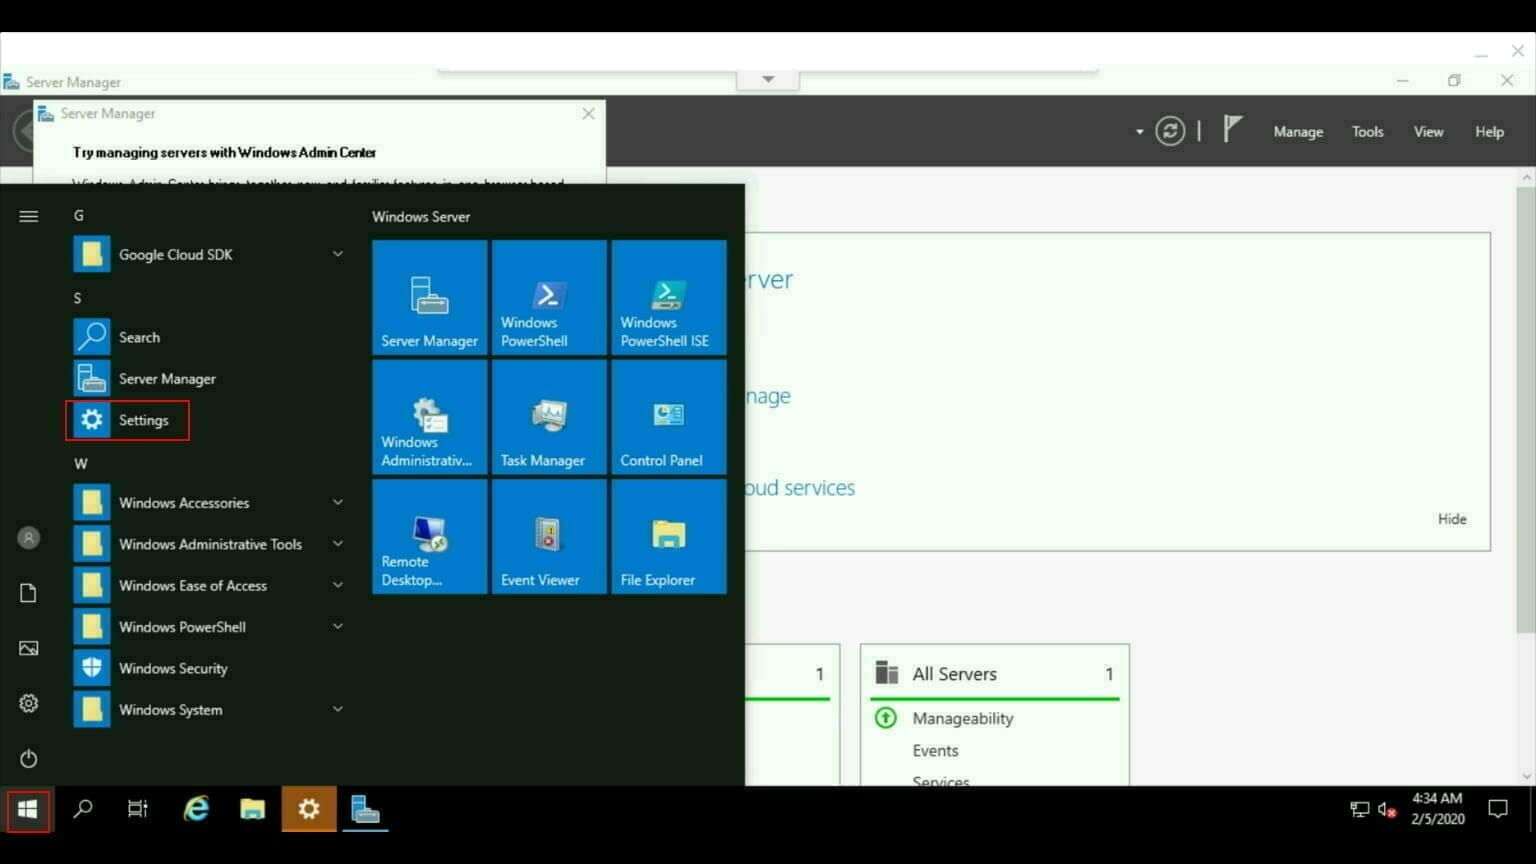Image resolution: width=1536 pixels, height=864 pixels.
Task: Click the Power button in Start rail
Action: (29, 758)
